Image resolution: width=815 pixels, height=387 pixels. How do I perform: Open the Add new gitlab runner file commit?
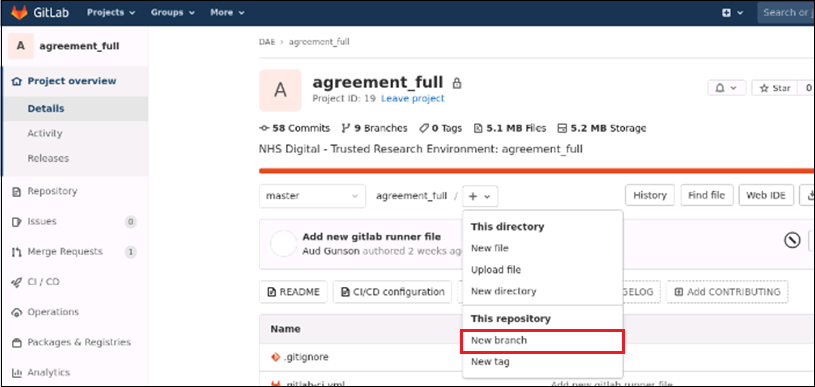(372, 237)
